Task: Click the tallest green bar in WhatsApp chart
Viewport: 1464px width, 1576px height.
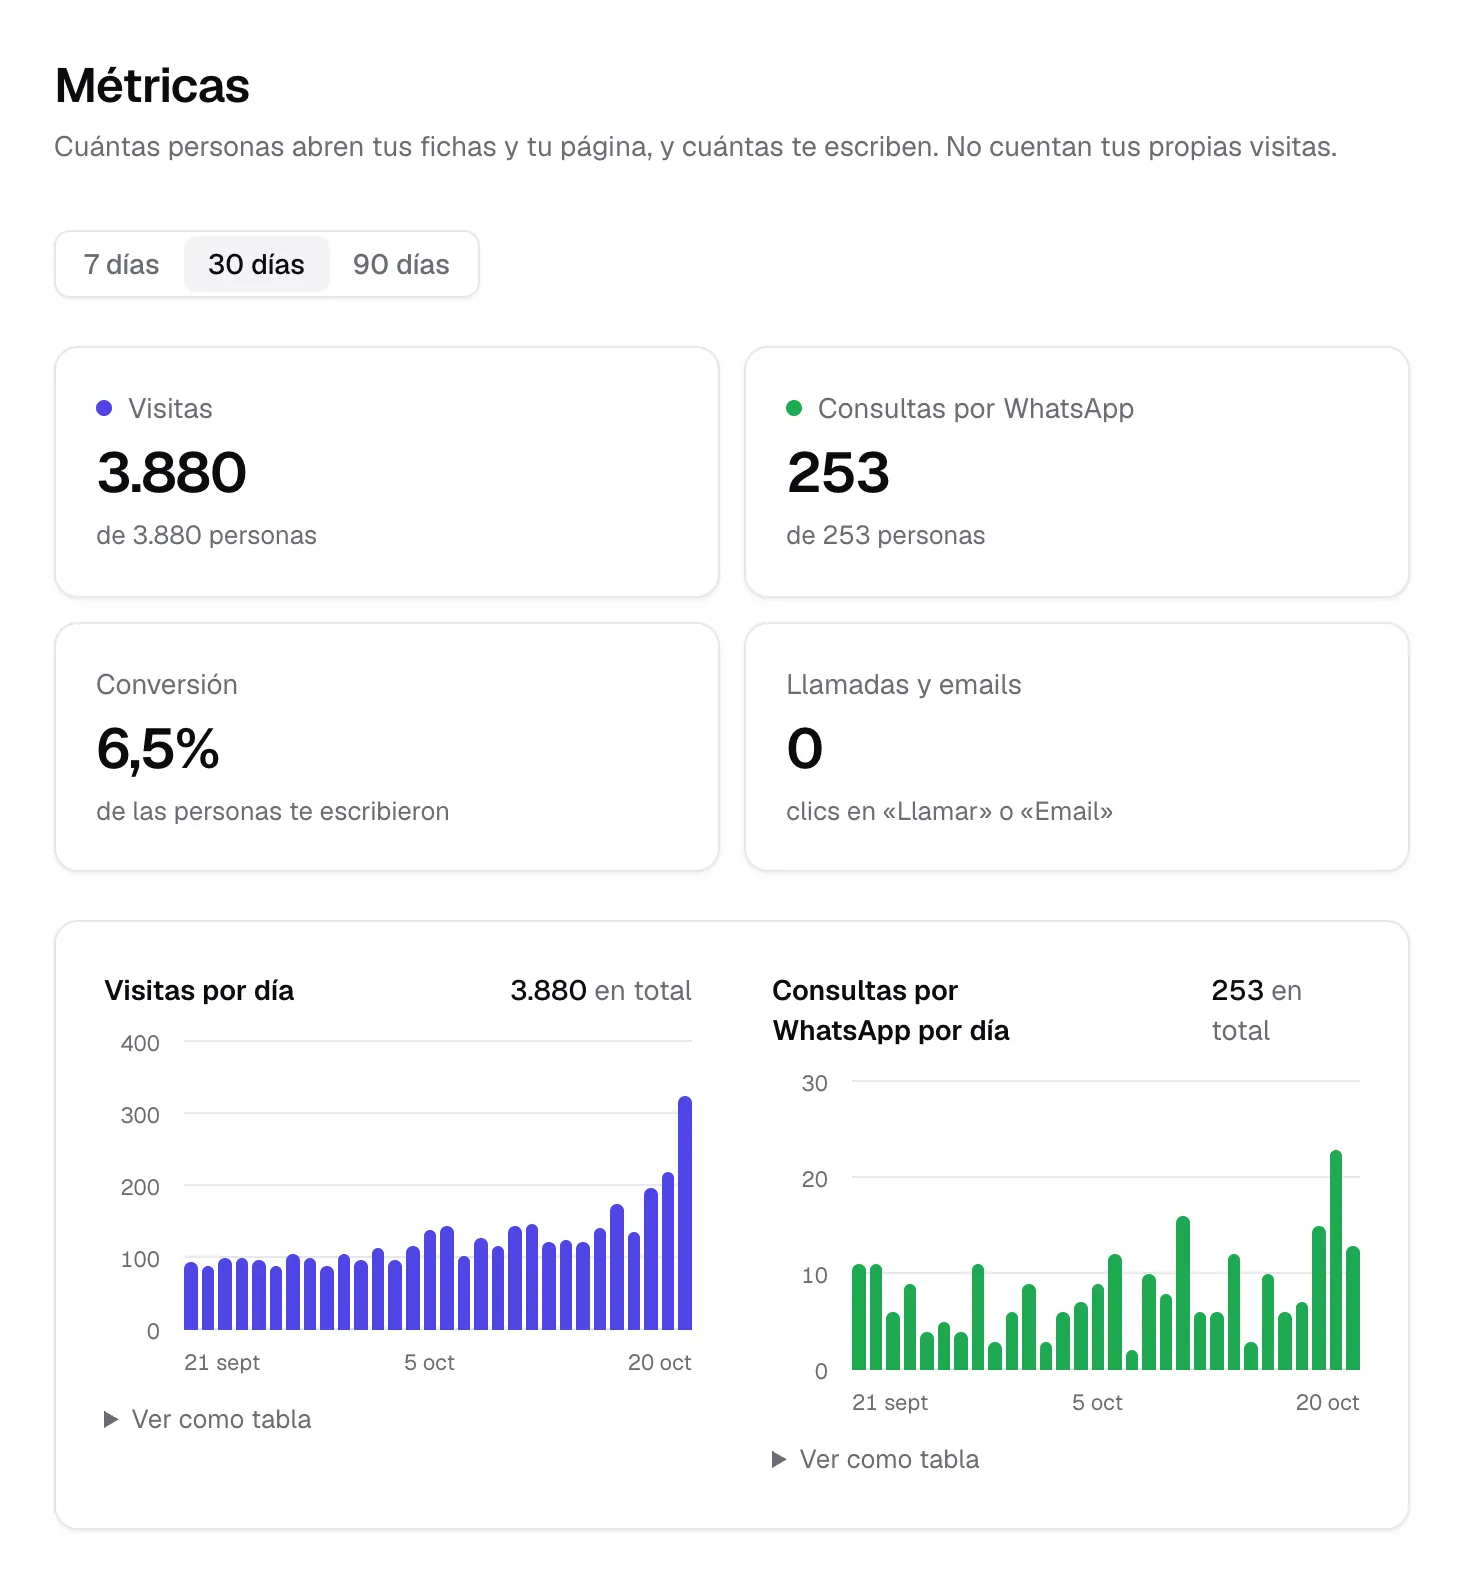Action: [x=1336, y=1260]
